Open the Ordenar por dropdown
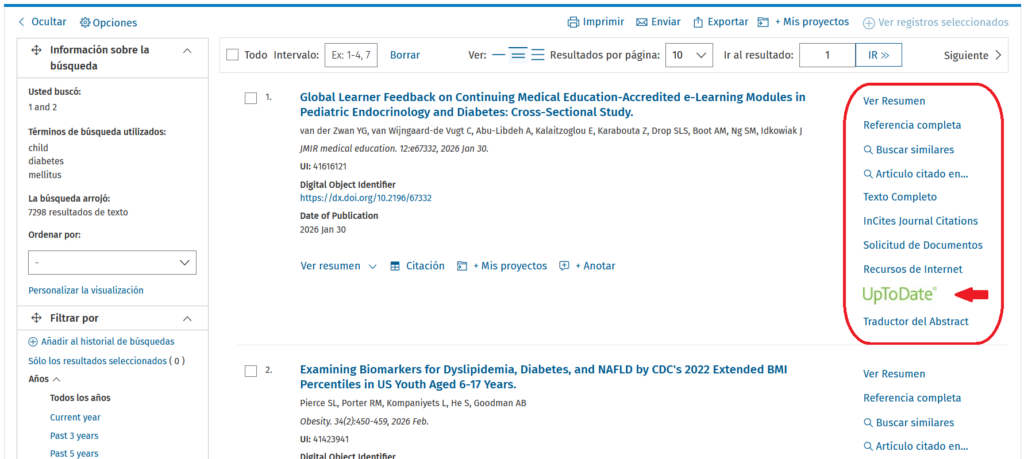This screenshot has height=459, width=1024. 112,262
